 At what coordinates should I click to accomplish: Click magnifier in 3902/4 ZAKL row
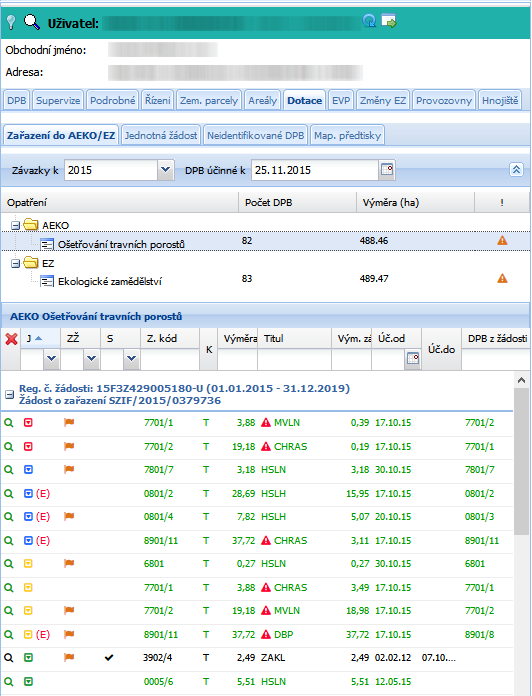point(8,658)
